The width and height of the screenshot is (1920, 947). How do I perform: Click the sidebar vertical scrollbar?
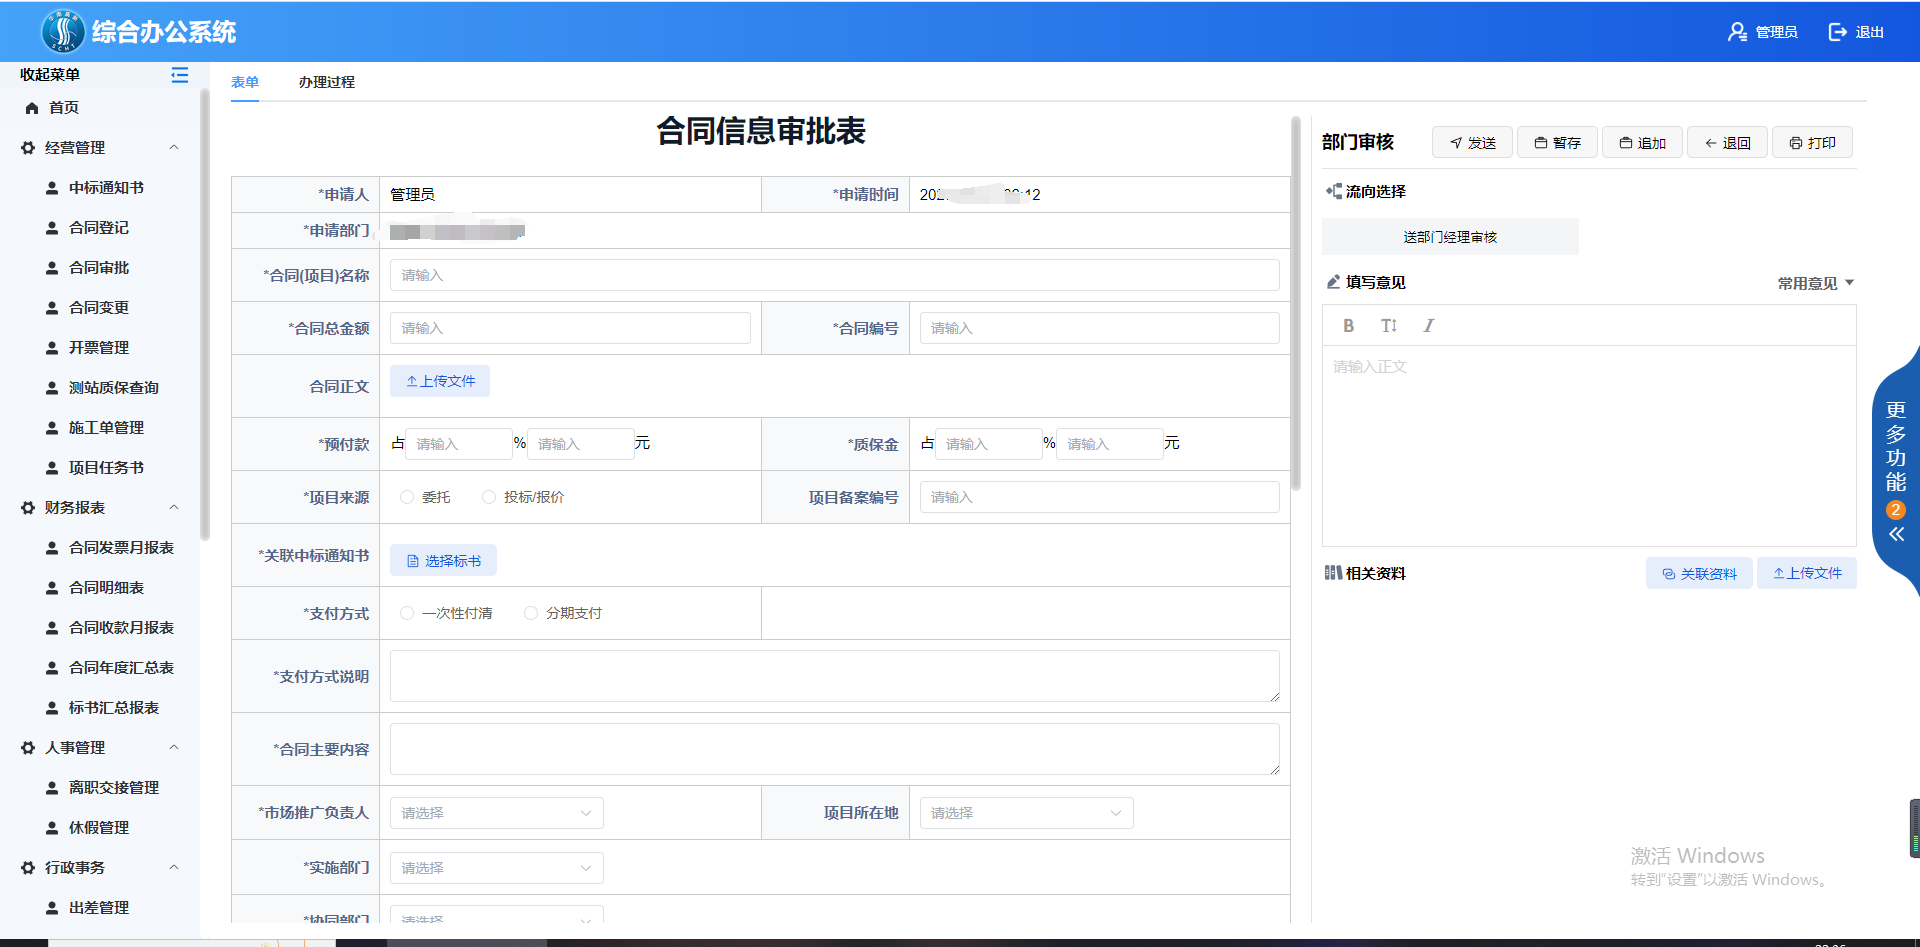click(x=205, y=314)
